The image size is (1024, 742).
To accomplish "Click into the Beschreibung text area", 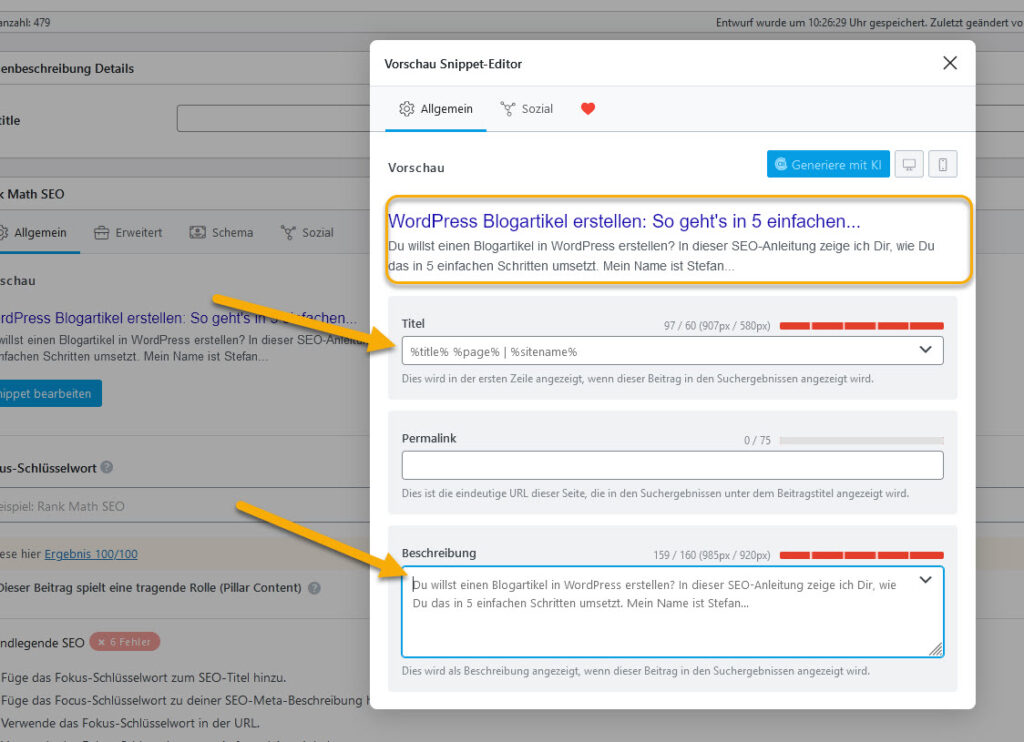I will click(672, 611).
